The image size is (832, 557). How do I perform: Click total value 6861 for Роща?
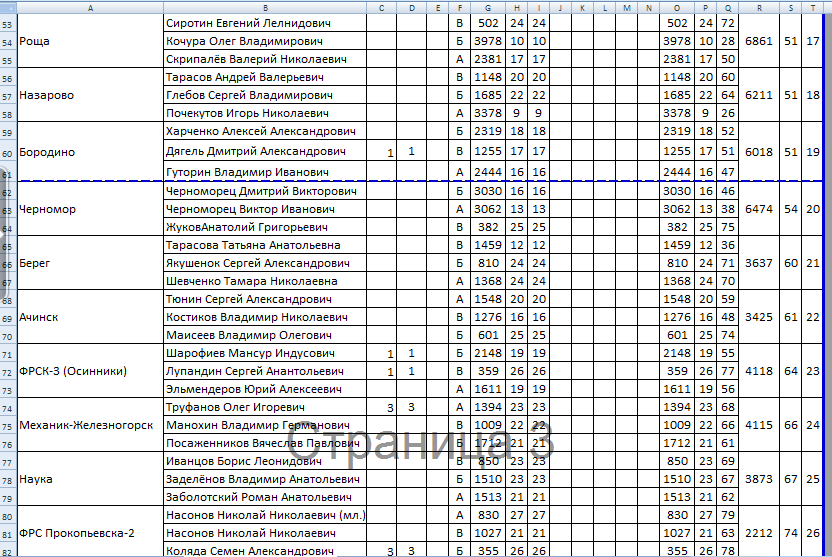pyautogui.click(x=759, y=41)
